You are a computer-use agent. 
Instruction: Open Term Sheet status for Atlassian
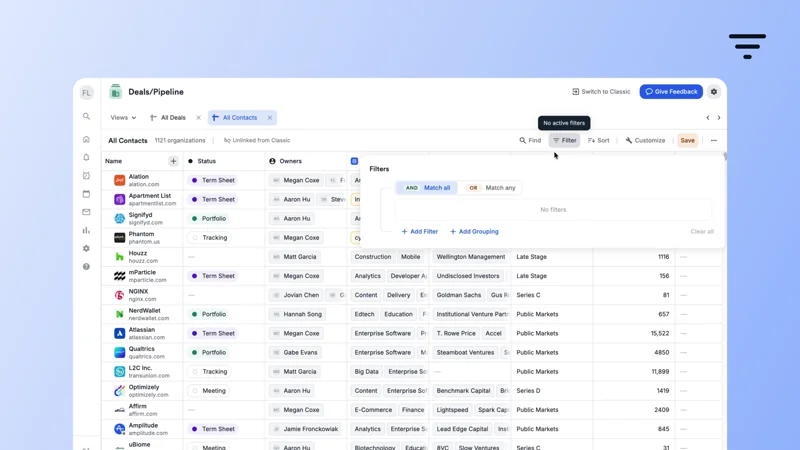click(213, 333)
